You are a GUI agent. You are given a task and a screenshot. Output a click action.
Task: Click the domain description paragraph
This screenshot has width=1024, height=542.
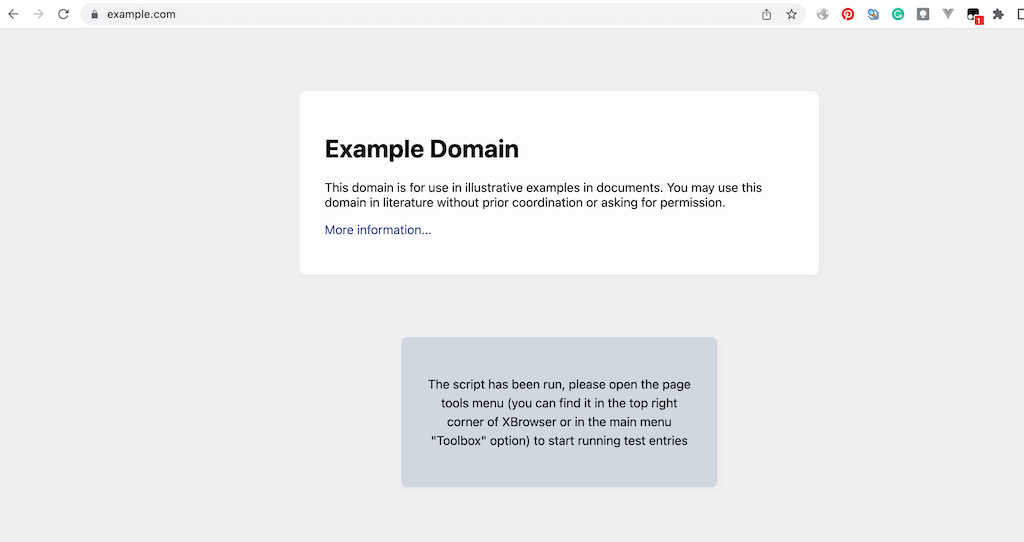[543, 195]
